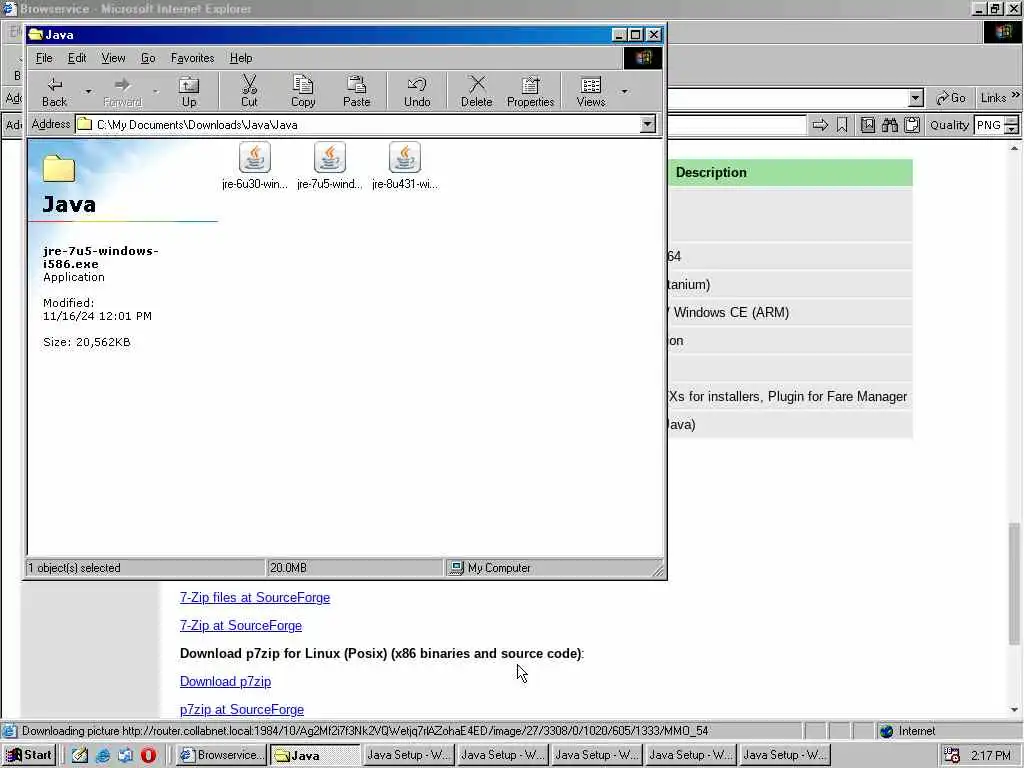Click Browservice bookmarks book icon
The image size is (1024, 768).
pyautogui.click(x=867, y=125)
